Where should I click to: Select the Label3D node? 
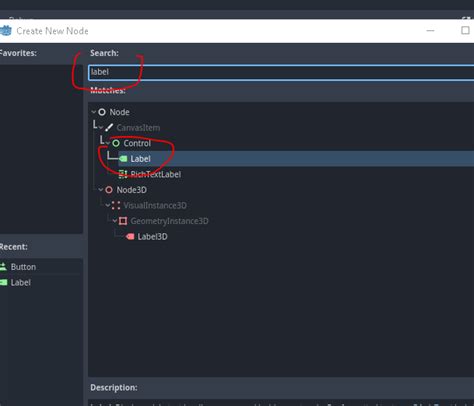[152, 237]
